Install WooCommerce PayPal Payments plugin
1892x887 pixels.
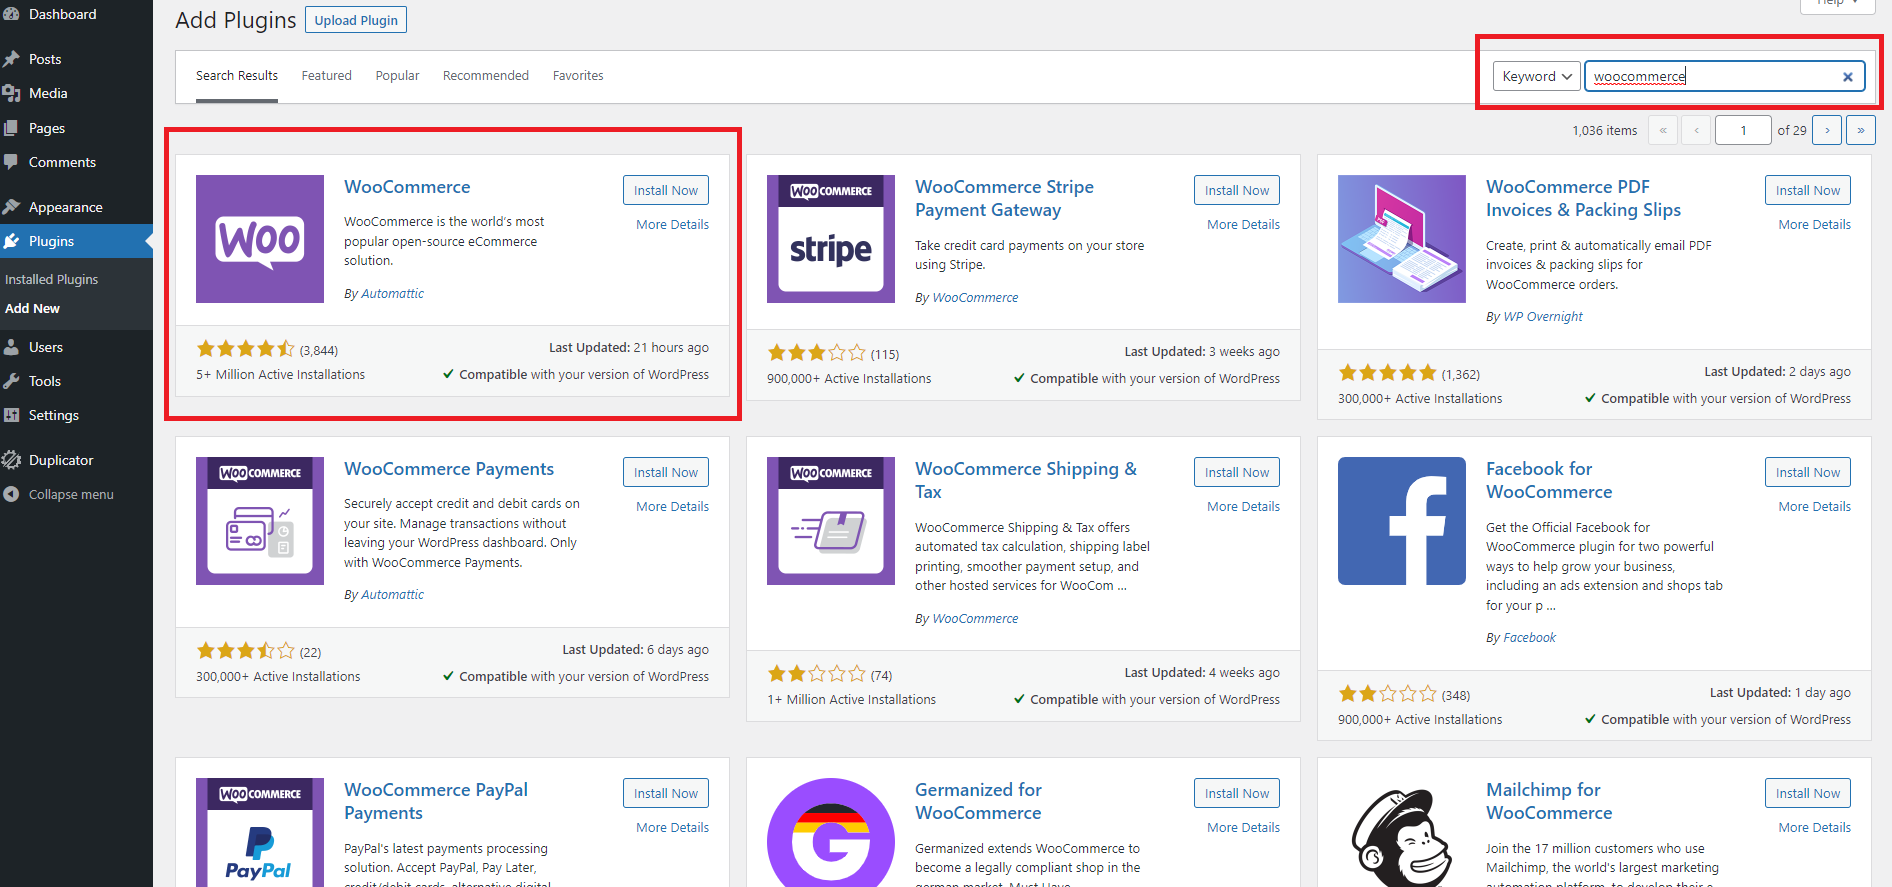coord(666,793)
